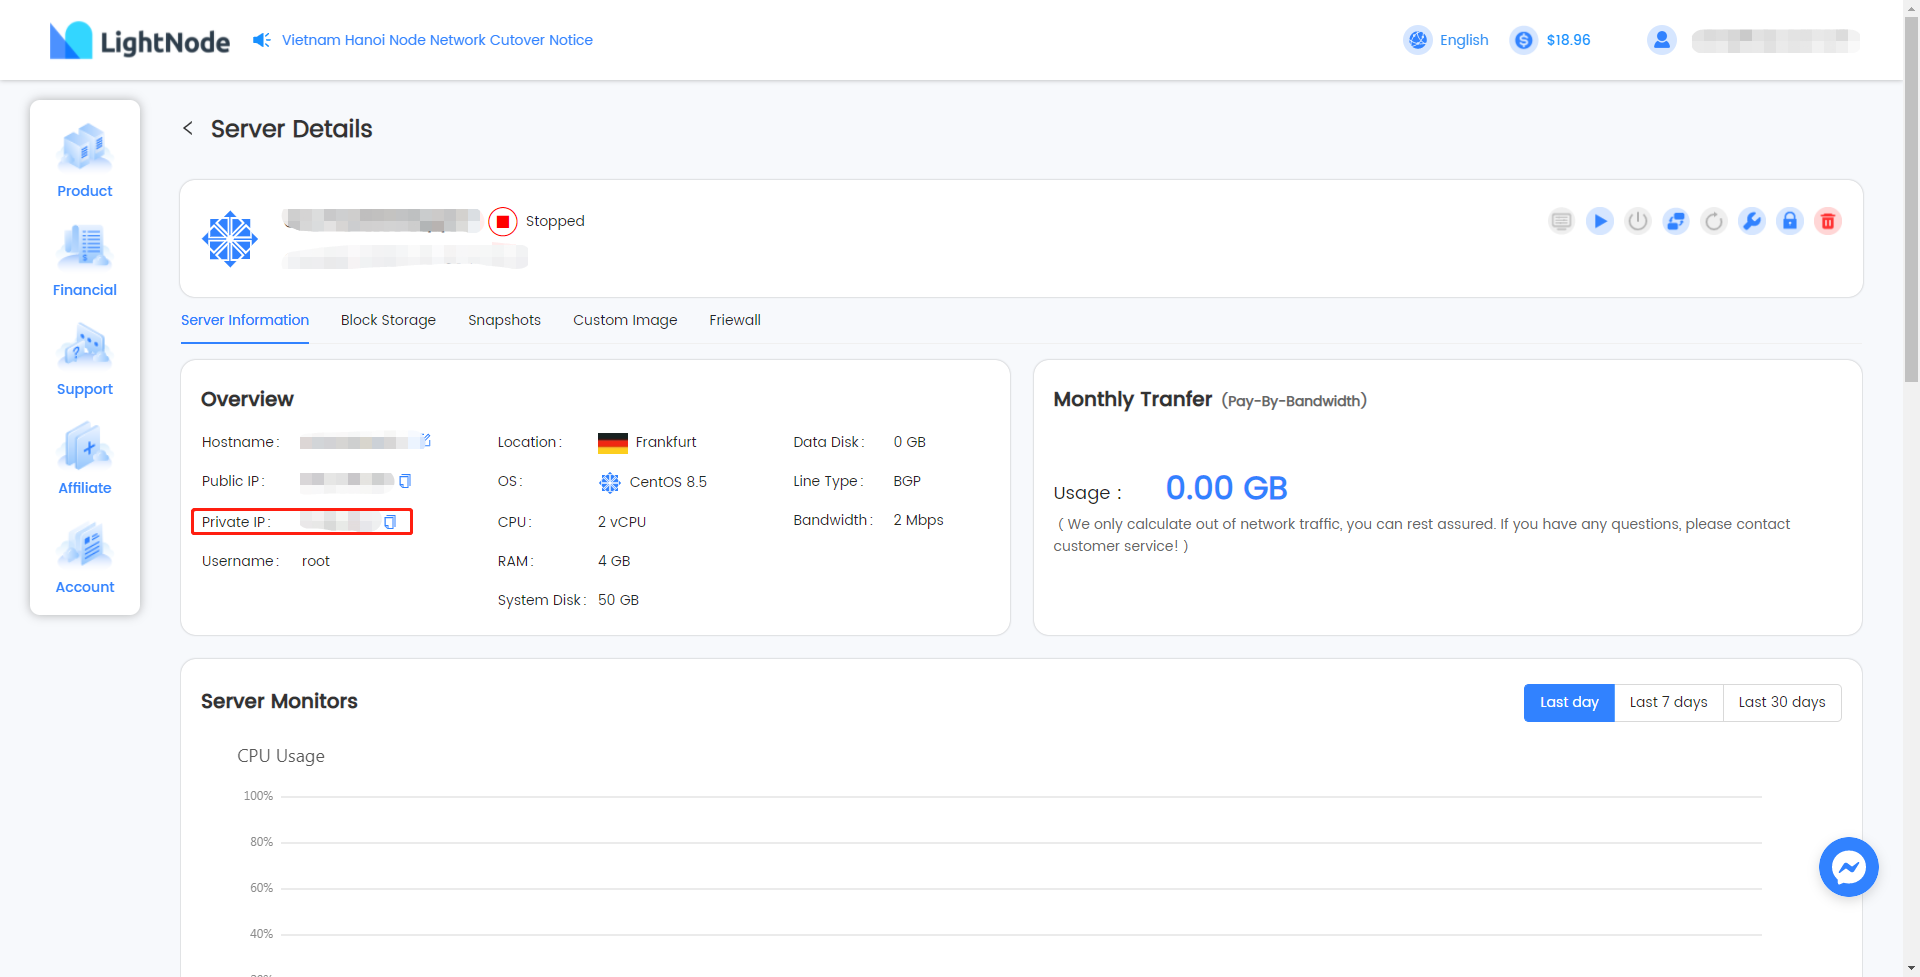This screenshot has height=977, width=1920.
Task: Click the power off icon
Action: (x=1638, y=221)
